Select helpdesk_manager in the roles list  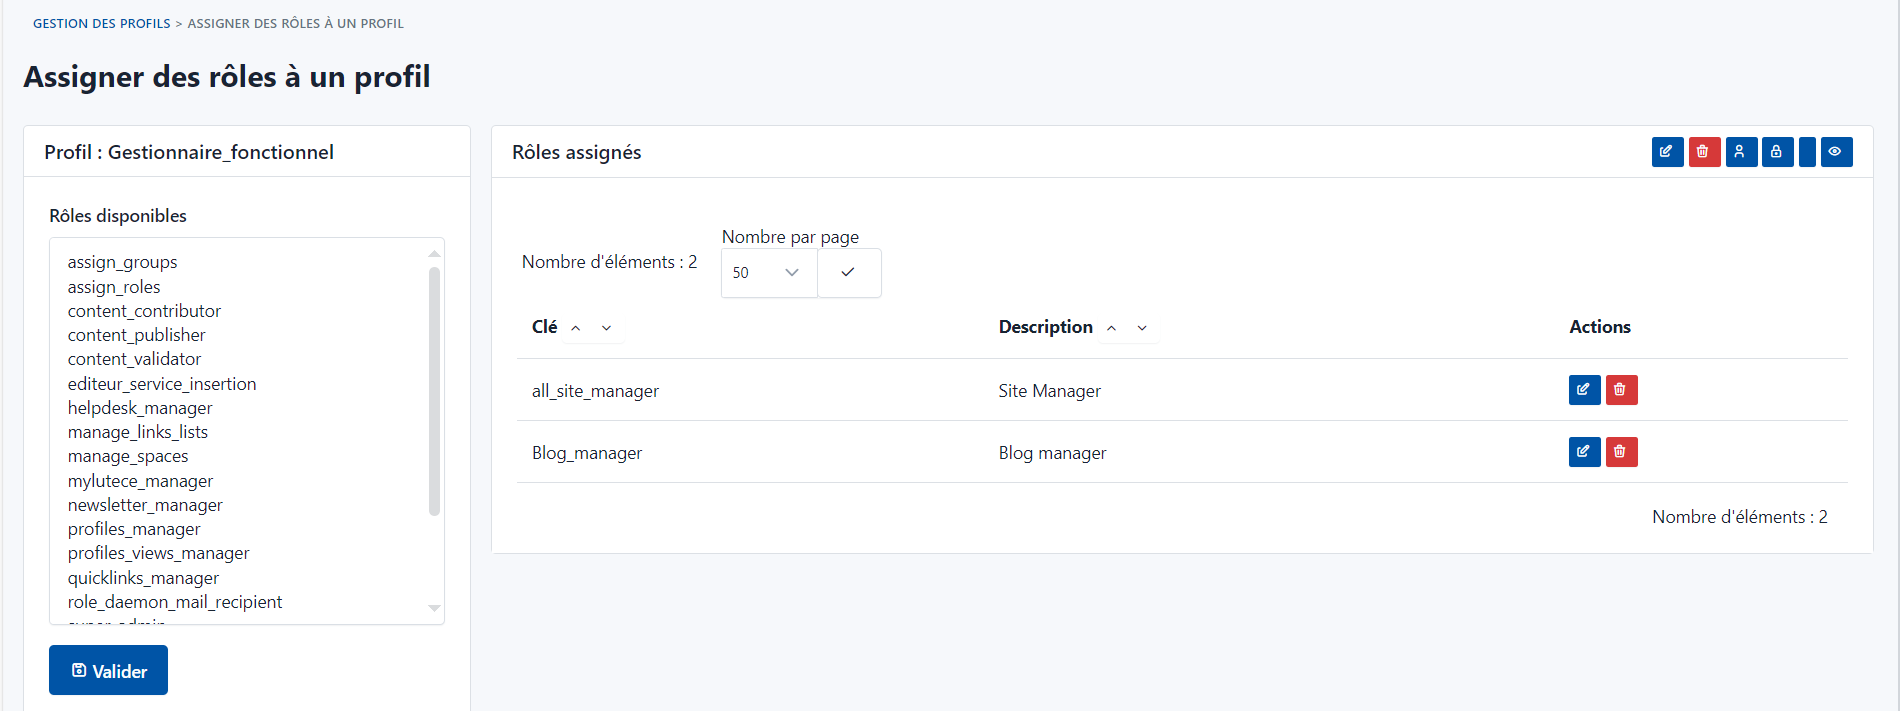140,408
